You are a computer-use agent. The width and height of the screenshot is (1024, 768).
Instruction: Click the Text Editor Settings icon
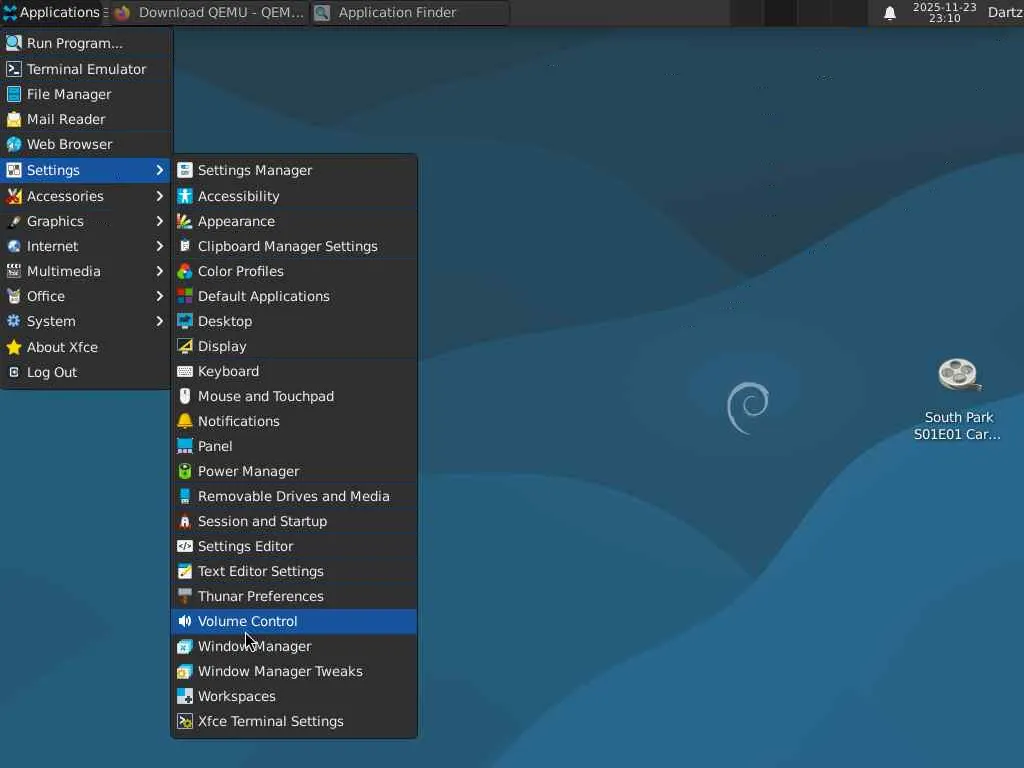[185, 571]
